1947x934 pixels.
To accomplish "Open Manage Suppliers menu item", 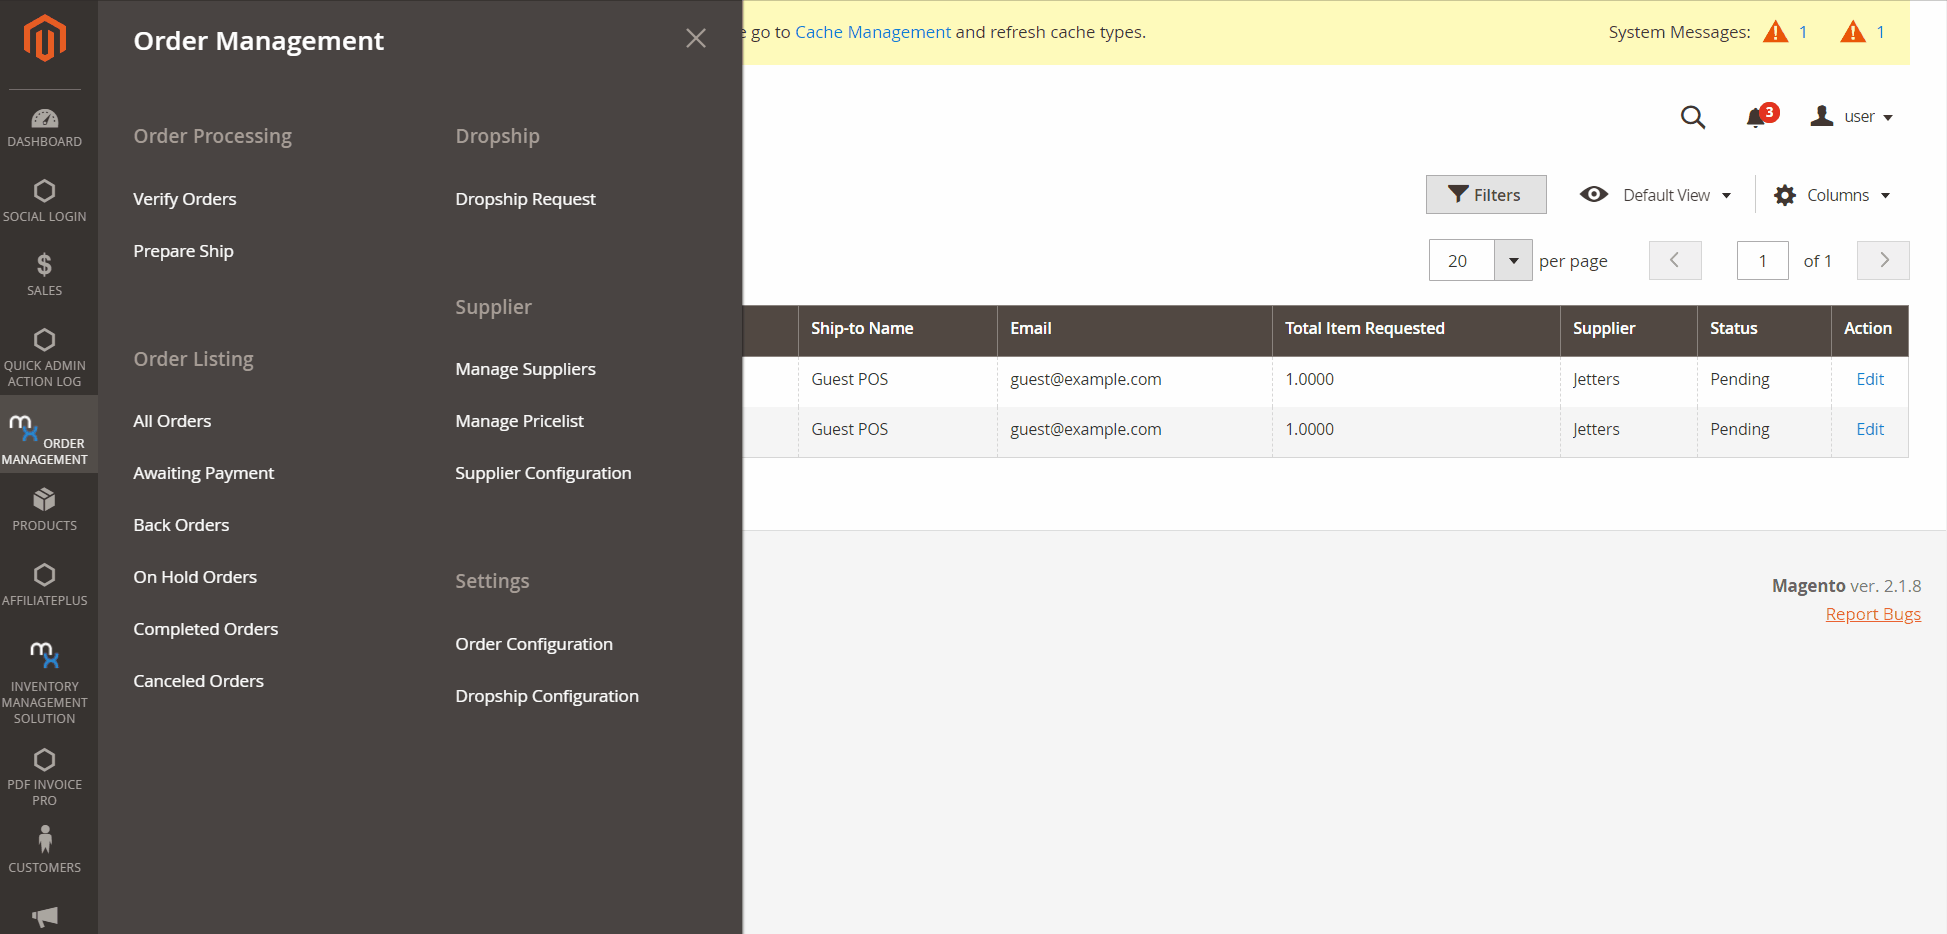I will tap(525, 369).
